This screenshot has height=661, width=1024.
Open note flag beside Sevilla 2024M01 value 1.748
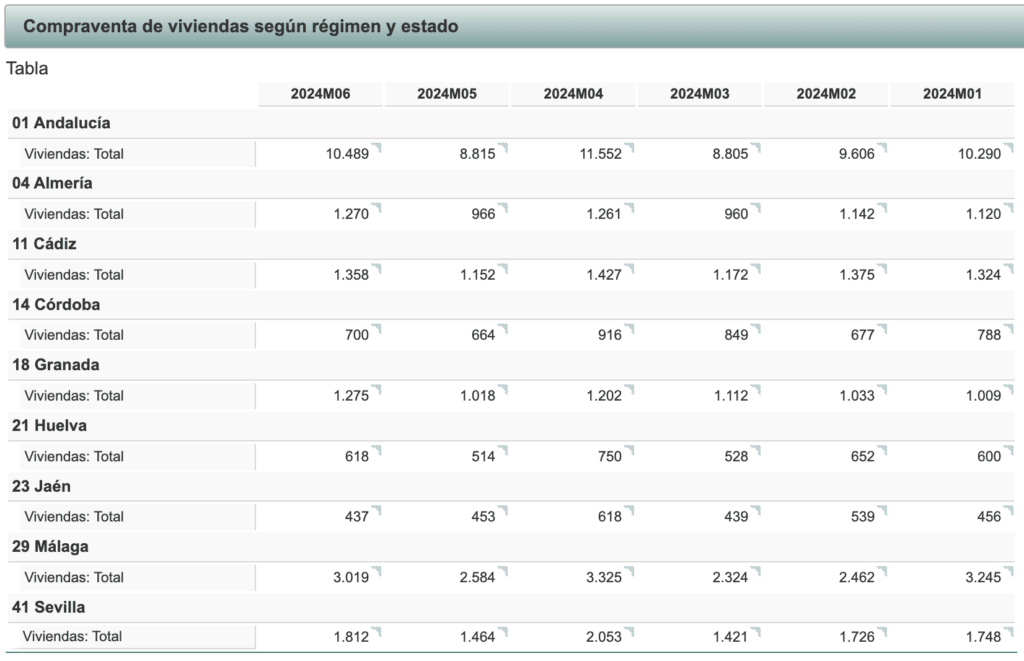click(1009, 632)
